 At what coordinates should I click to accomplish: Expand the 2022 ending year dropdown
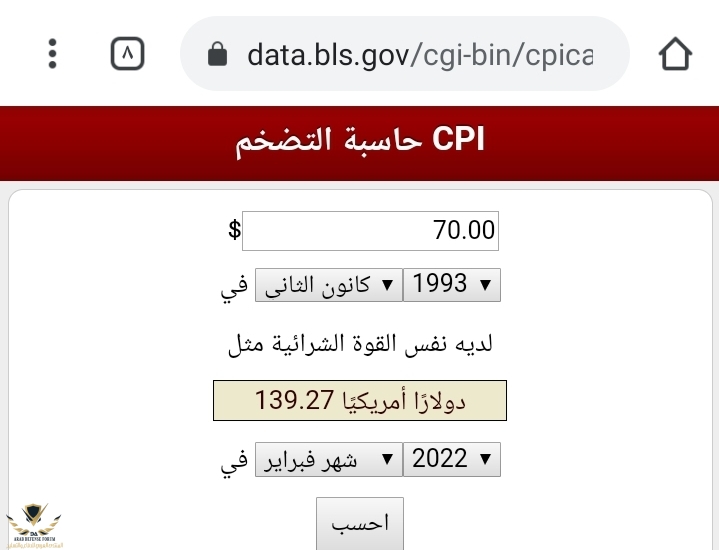coord(451,460)
